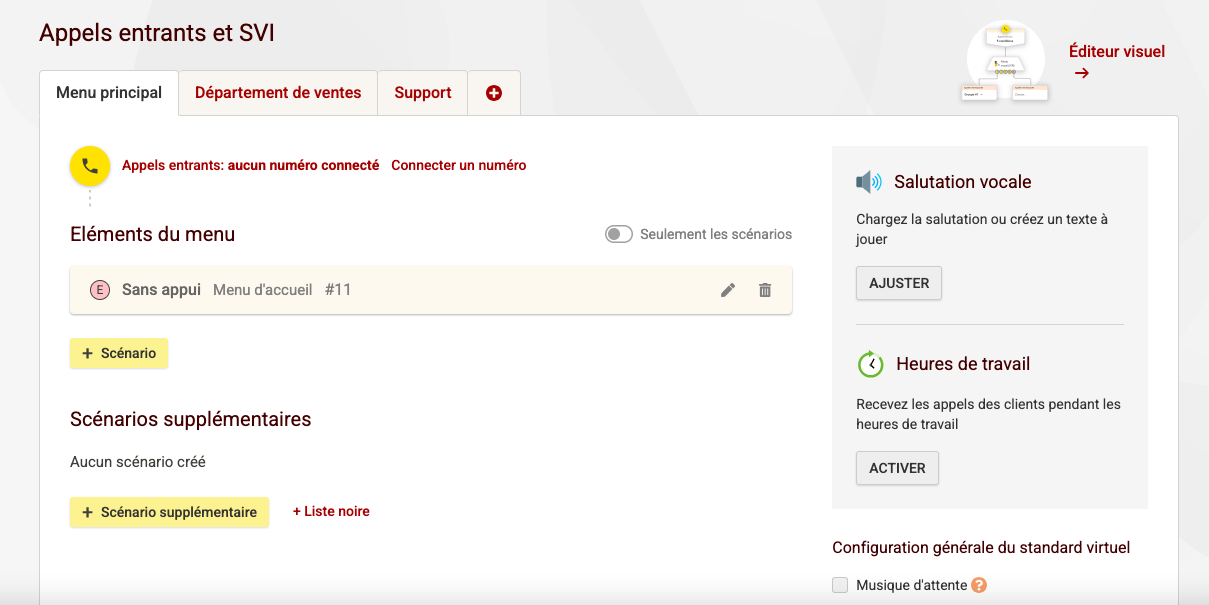Switch to Département de ventes tab
The height and width of the screenshot is (605, 1209).
click(x=278, y=93)
